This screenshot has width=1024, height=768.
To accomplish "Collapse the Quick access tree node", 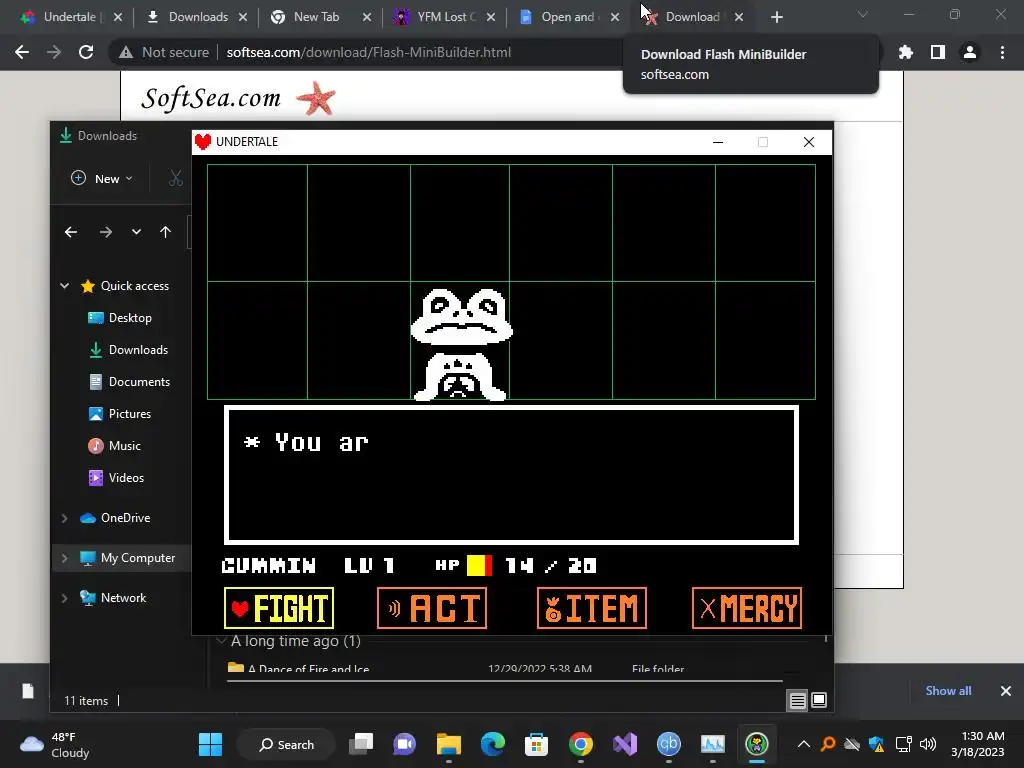I will (x=65, y=285).
